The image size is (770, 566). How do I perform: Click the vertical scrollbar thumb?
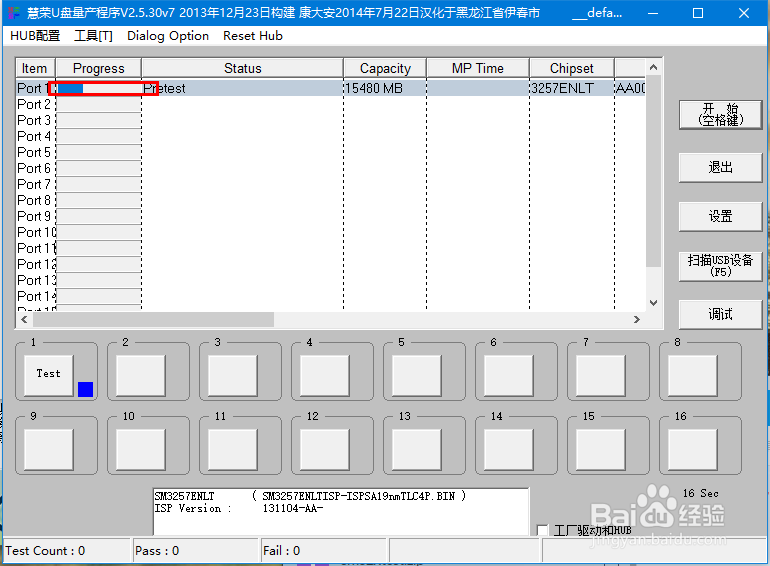coord(653,171)
